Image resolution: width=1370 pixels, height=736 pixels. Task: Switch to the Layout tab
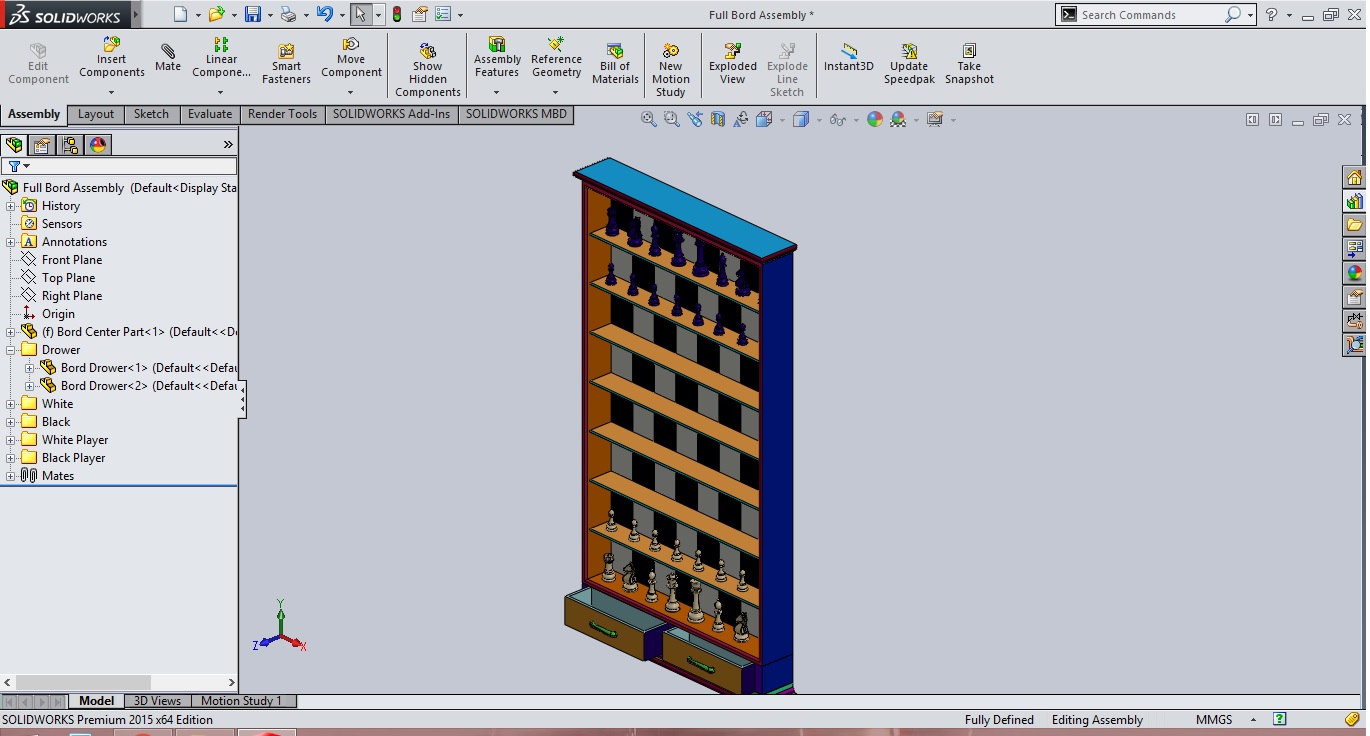click(x=96, y=114)
